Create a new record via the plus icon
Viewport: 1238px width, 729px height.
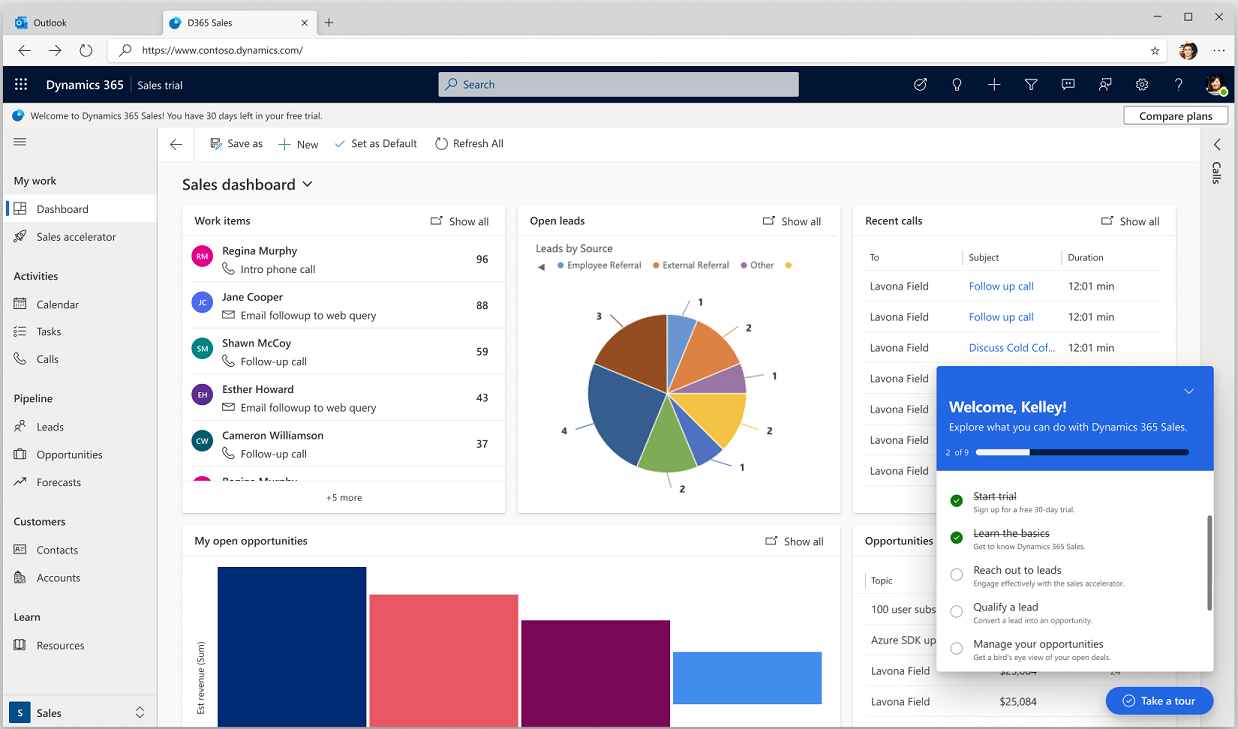click(x=994, y=84)
